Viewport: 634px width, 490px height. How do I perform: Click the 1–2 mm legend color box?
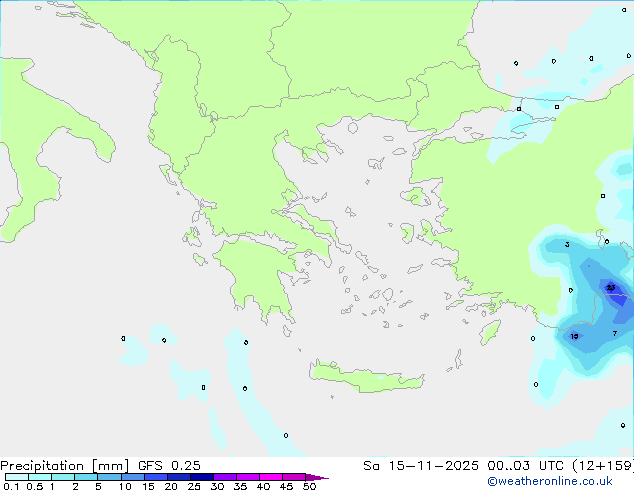click(x=63, y=477)
